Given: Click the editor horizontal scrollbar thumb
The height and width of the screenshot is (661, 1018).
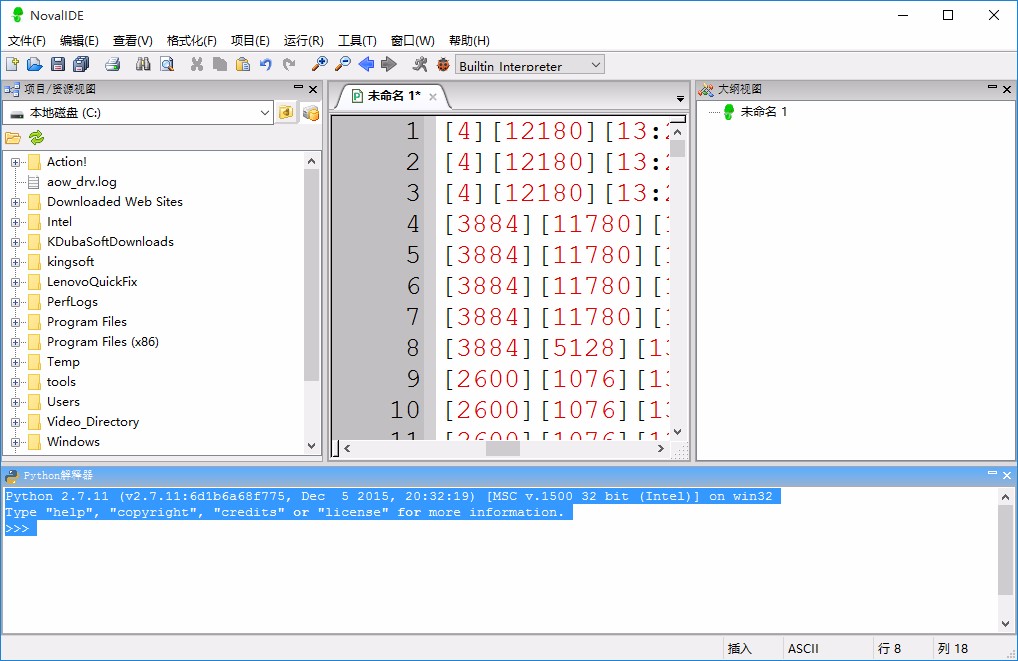Looking at the screenshot, I should 503,448.
